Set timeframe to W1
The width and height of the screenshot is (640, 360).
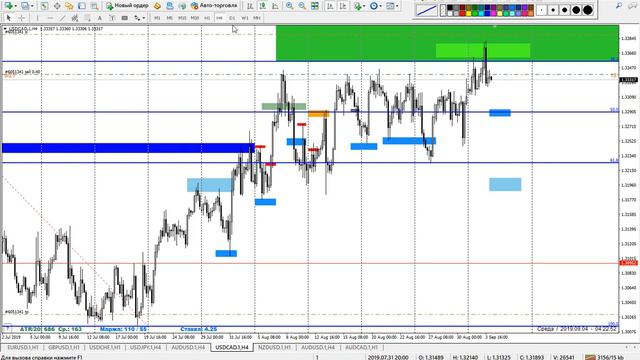[x=244, y=18]
